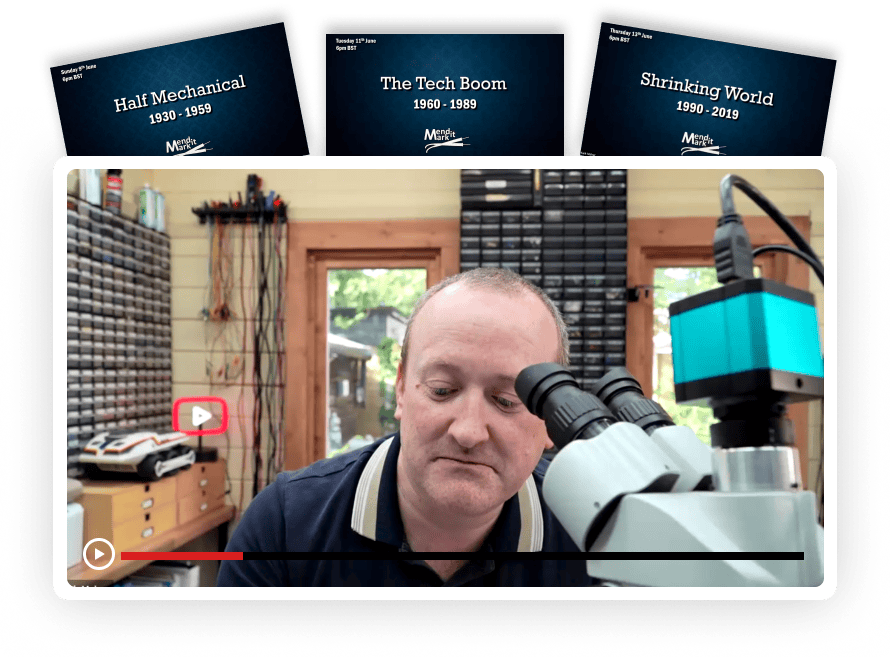Click the red played portion of progress bar
The image size is (890, 657).
pos(181,555)
